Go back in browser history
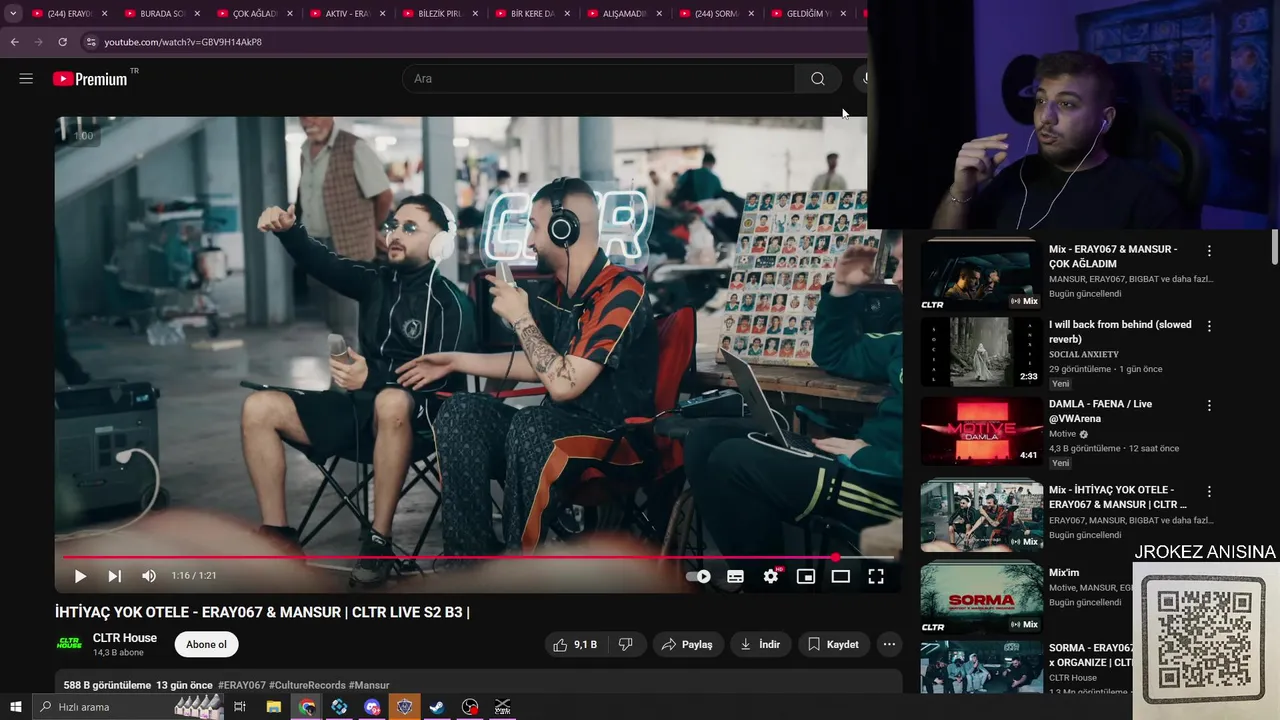The height and width of the screenshot is (720, 1280). [14, 42]
